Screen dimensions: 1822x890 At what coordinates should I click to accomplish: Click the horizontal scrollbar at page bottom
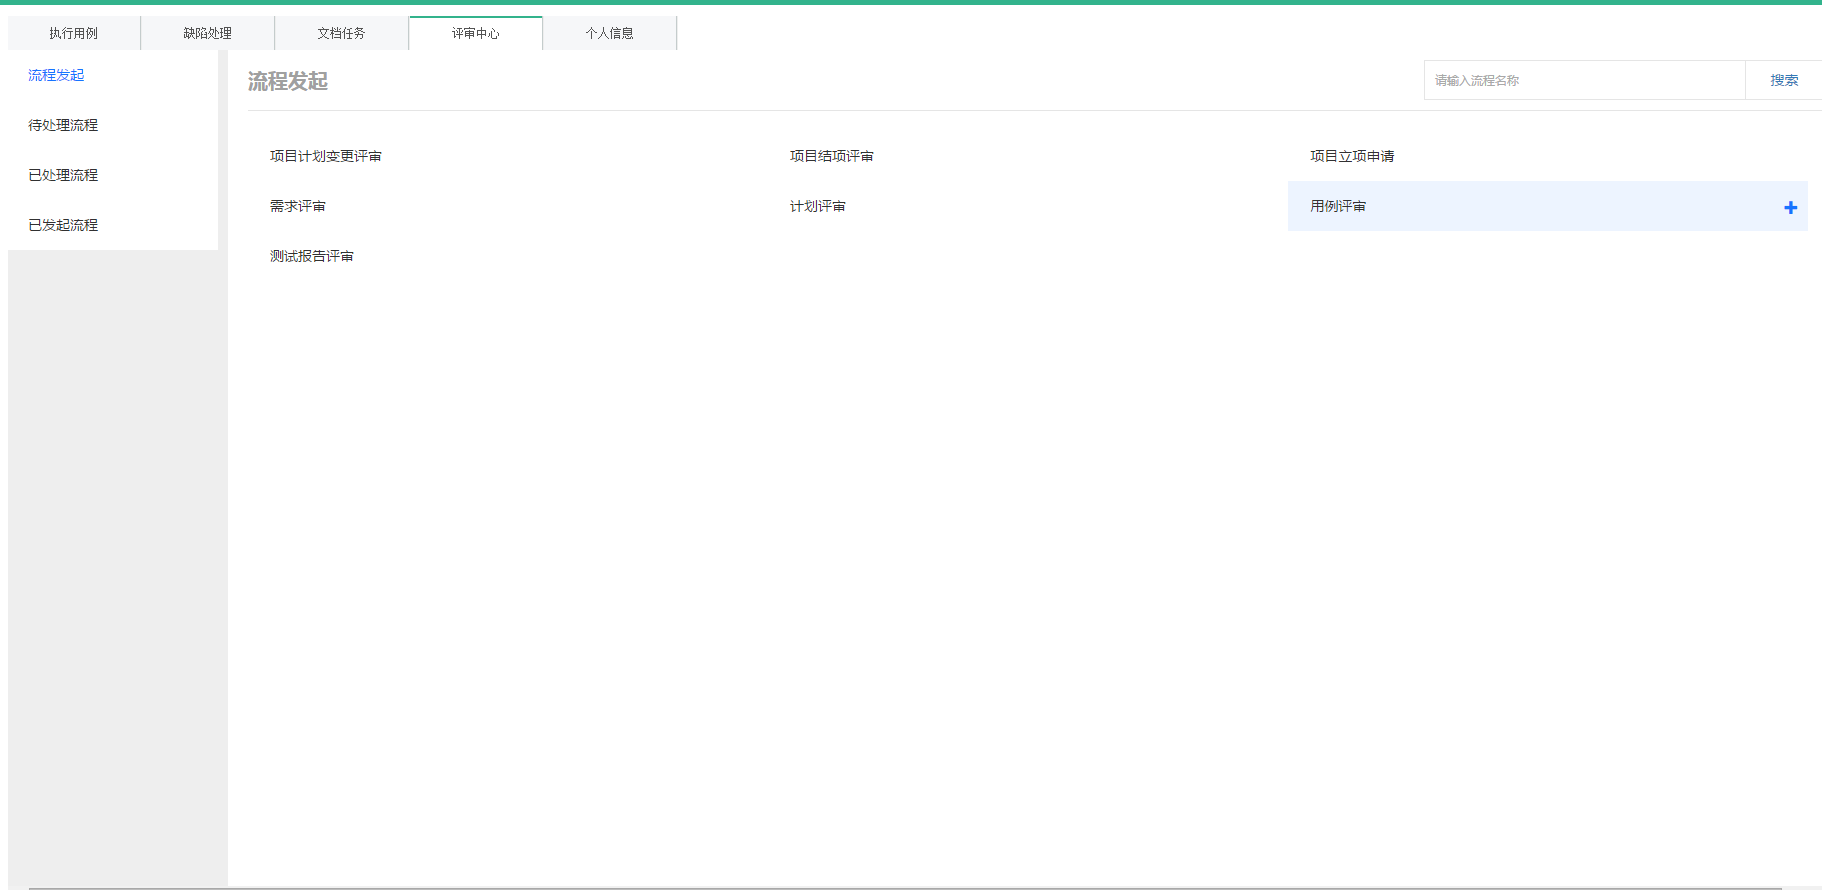click(900, 887)
